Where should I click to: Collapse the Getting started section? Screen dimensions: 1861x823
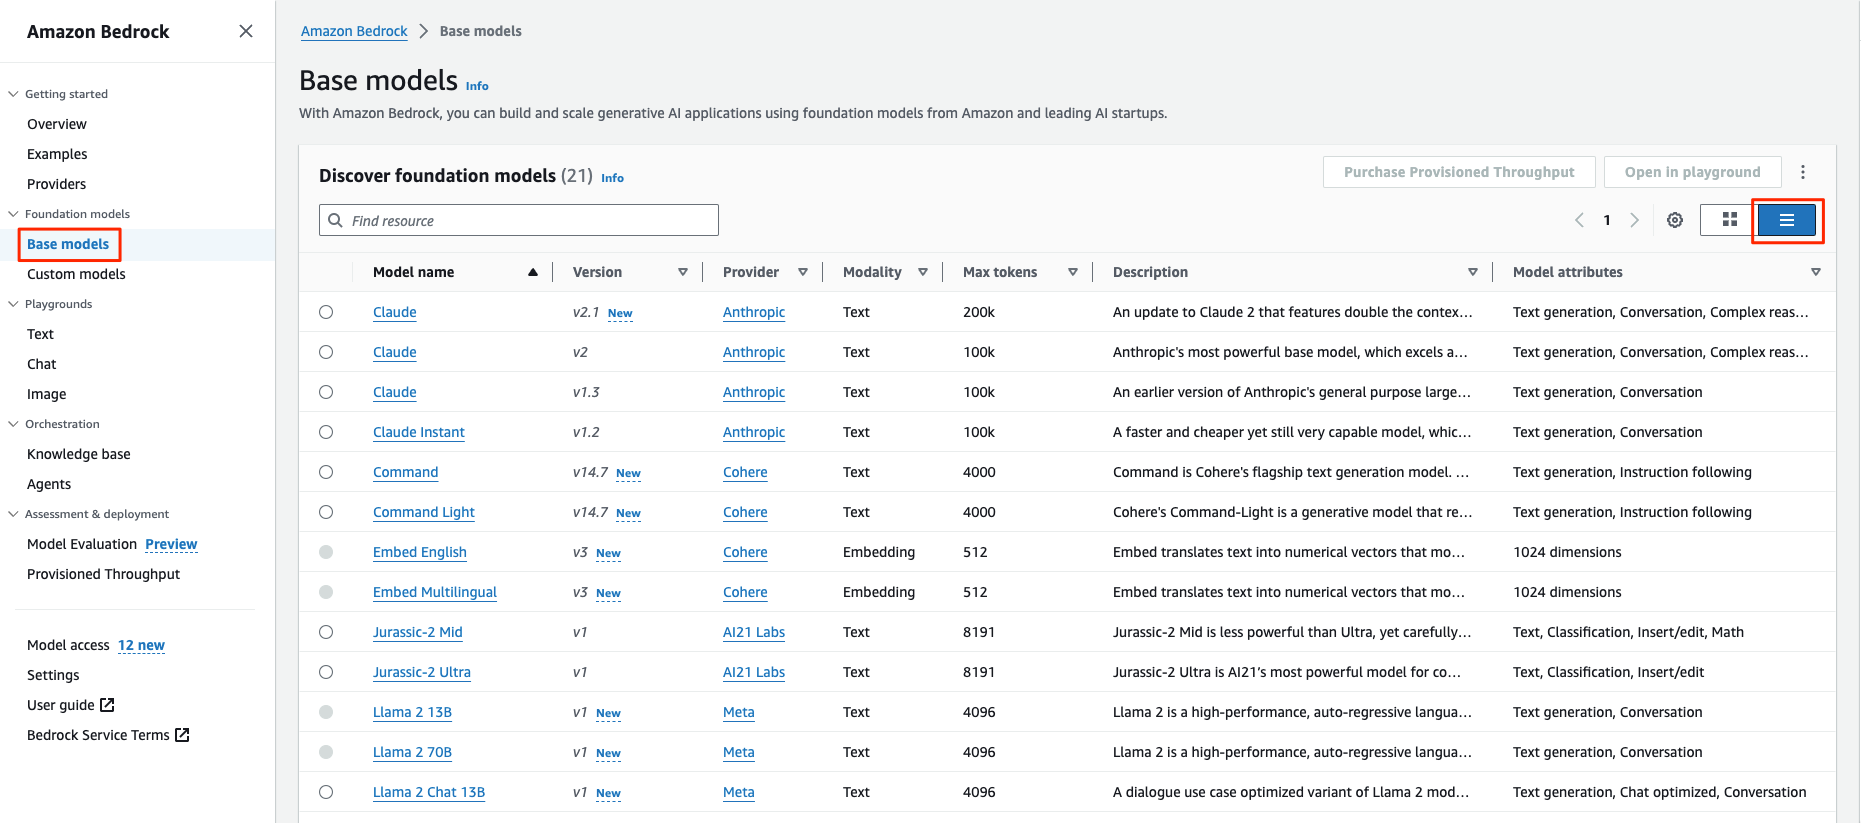(x=13, y=94)
